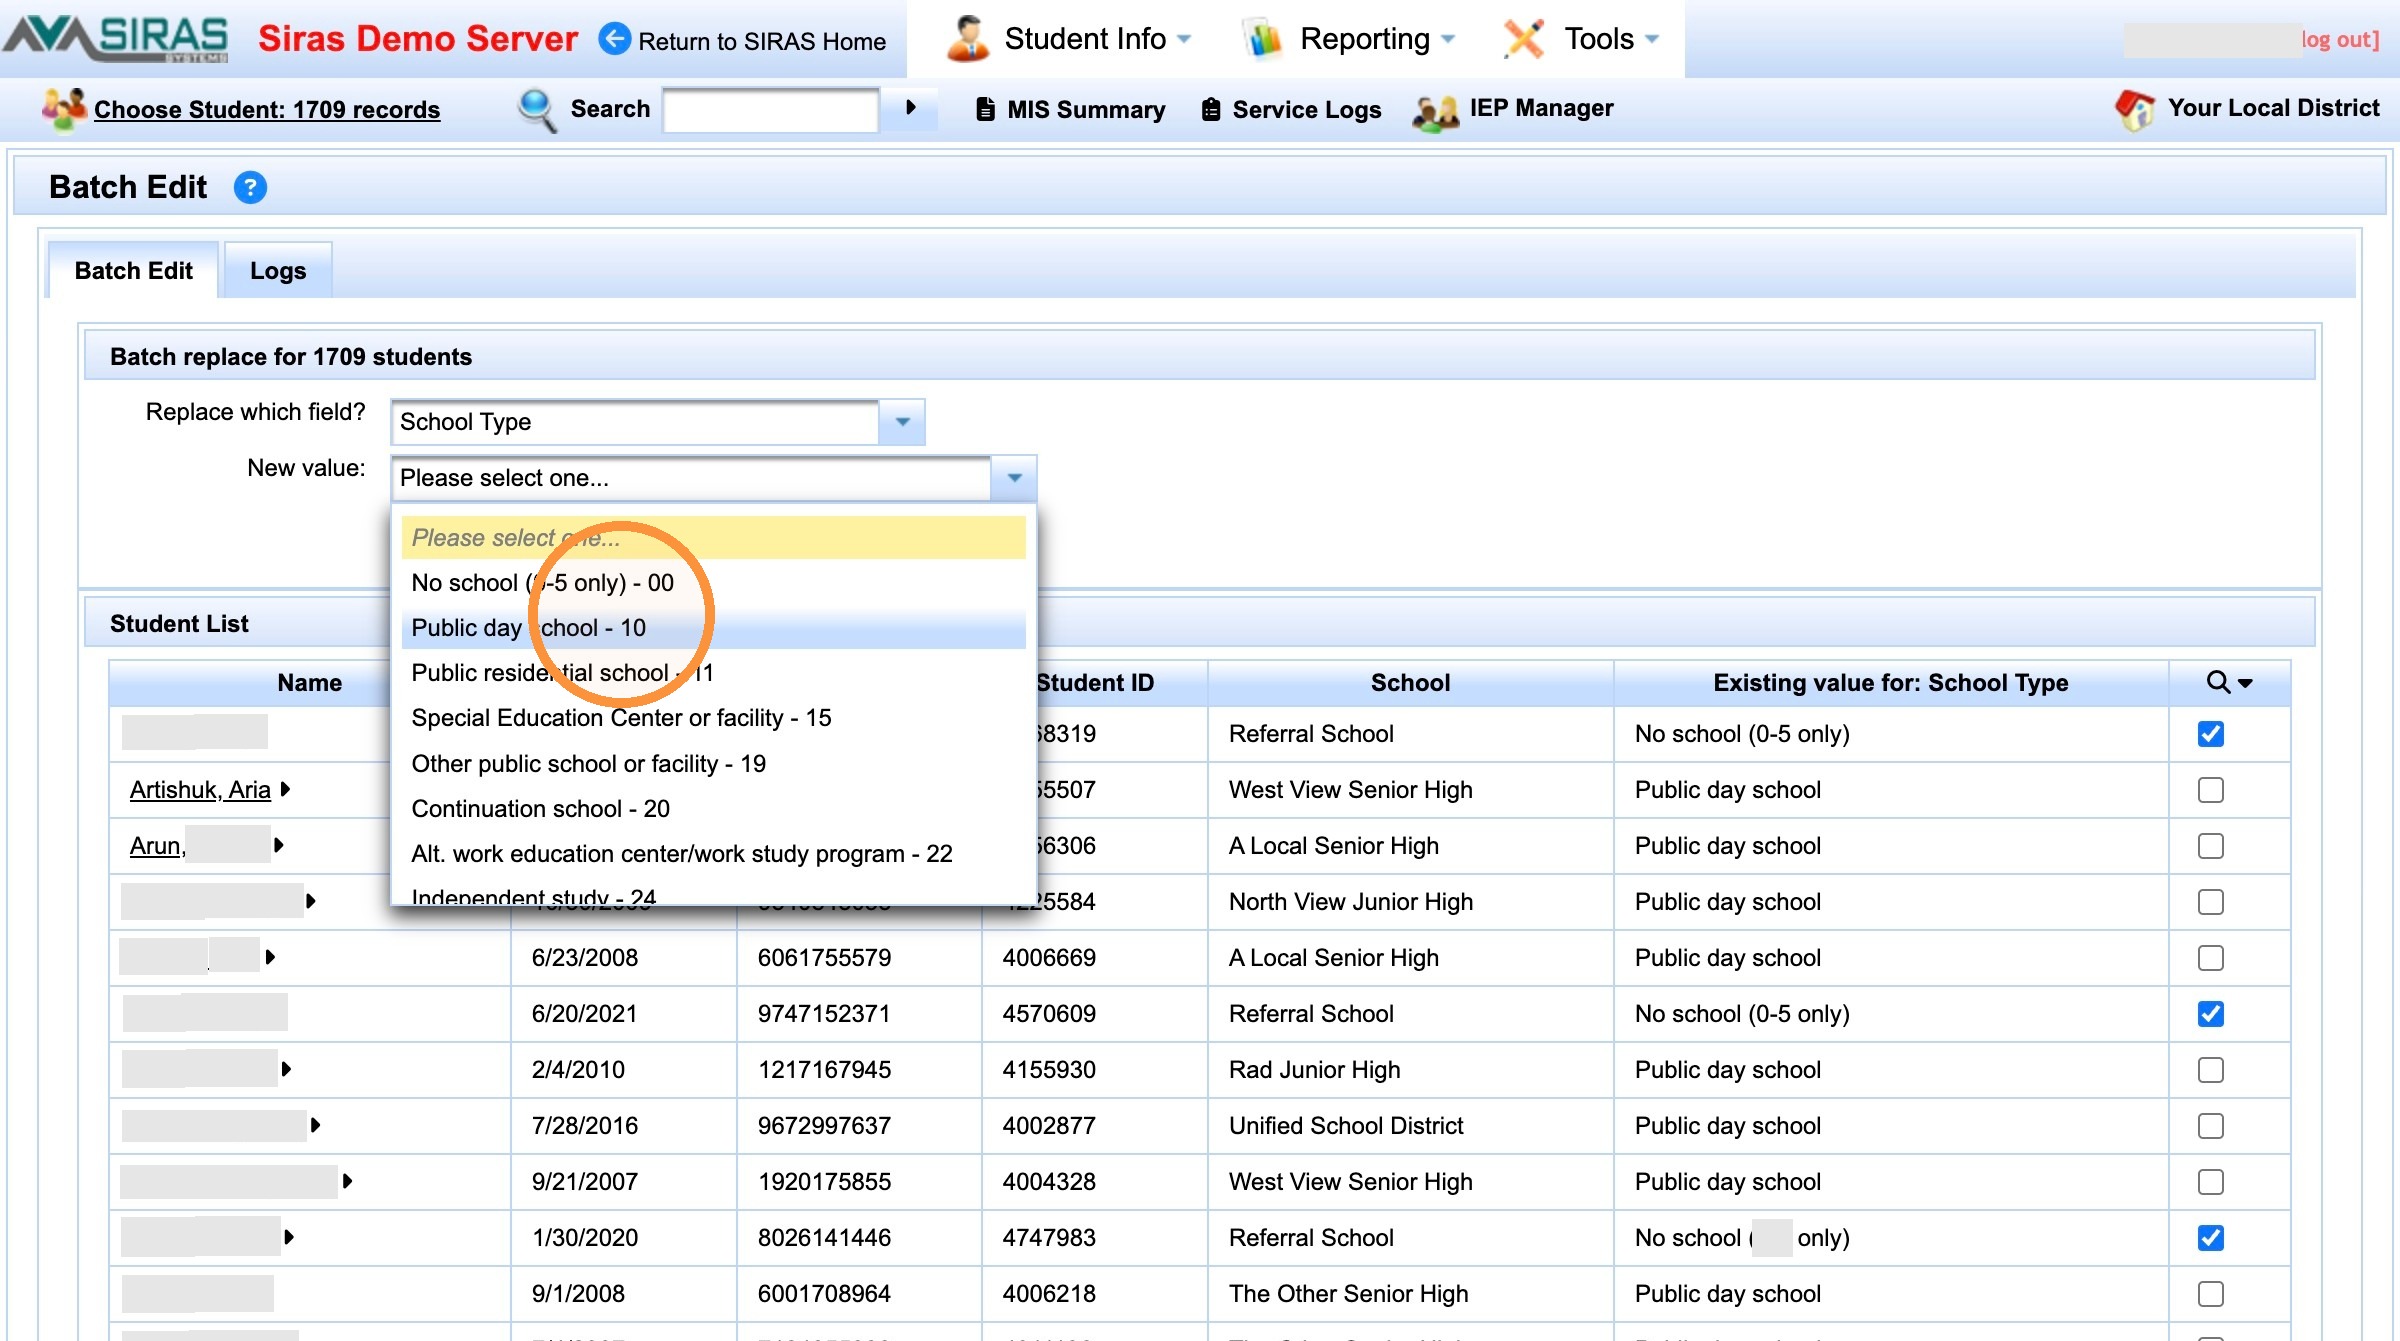Check box for The Other Senior High row
Image resolution: width=2400 pixels, height=1341 pixels.
pos(2210,1294)
